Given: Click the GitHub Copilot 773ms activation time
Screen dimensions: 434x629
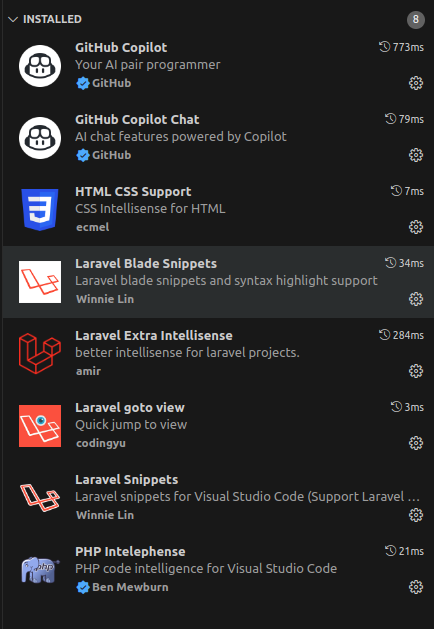Looking at the screenshot, I should pos(402,47).
